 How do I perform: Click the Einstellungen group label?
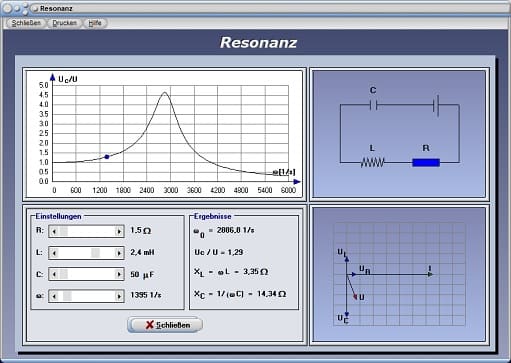pyautogui.click(x=58, y=216)
